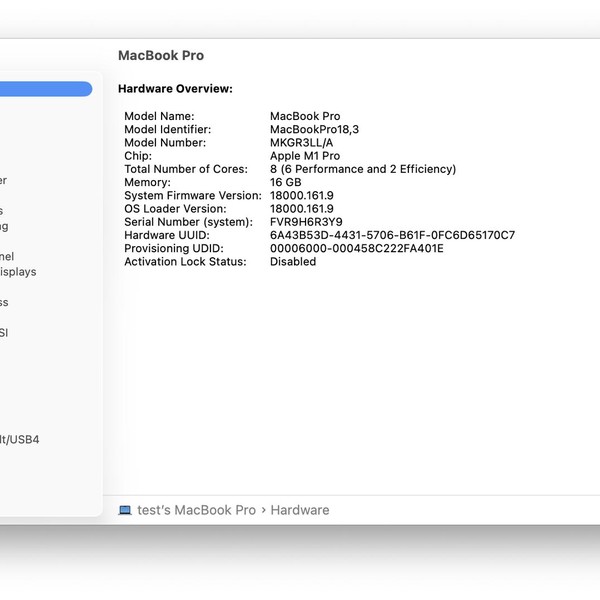Click OS Loader Version value 18000.161.9
This screenshot has width=600, height=600.
pyautogui.click(x=302, y=209)
